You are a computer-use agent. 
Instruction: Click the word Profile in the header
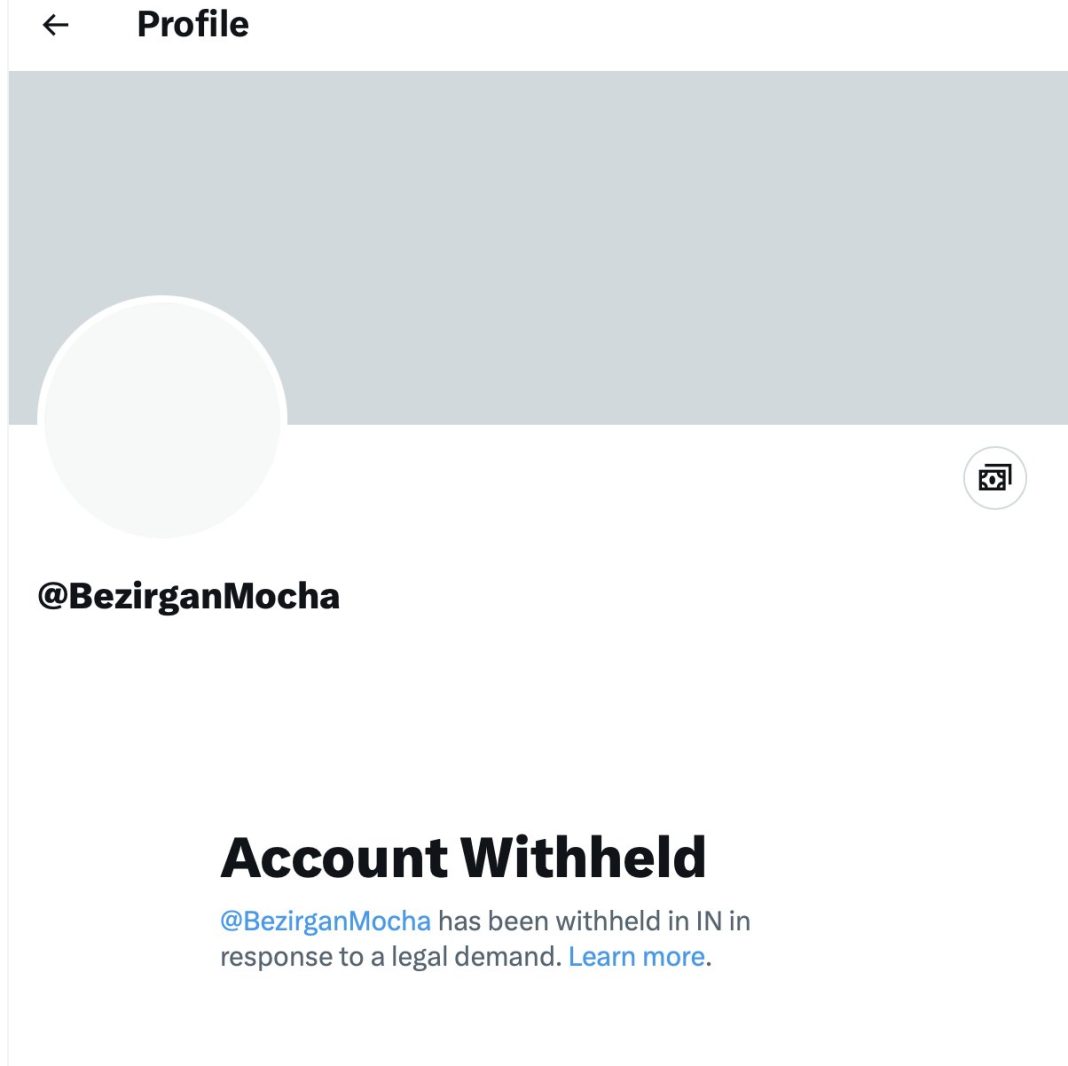point(192,25)
